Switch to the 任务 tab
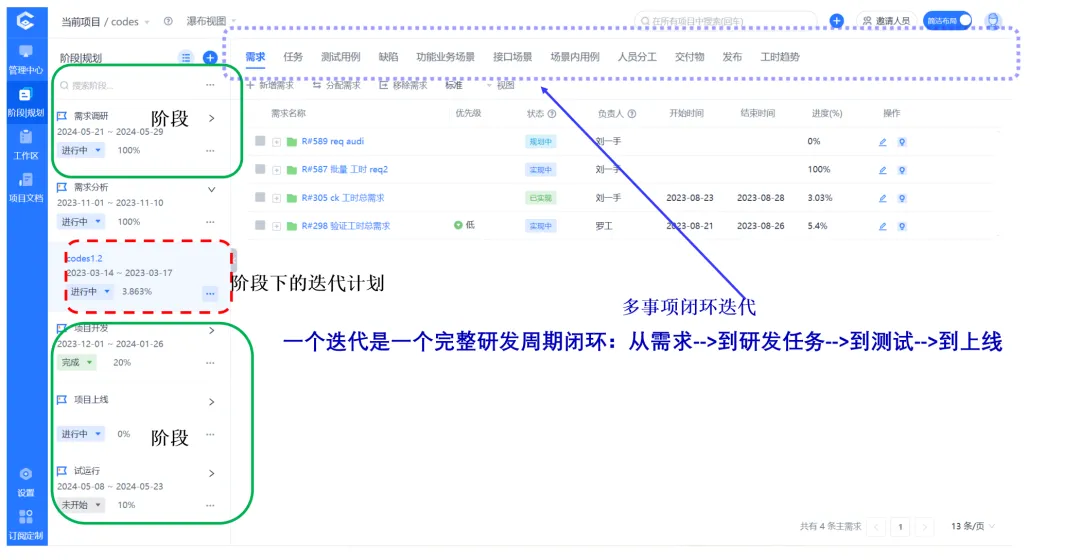1080x560 pixels. pyautogui.click(x=293, y=56)
